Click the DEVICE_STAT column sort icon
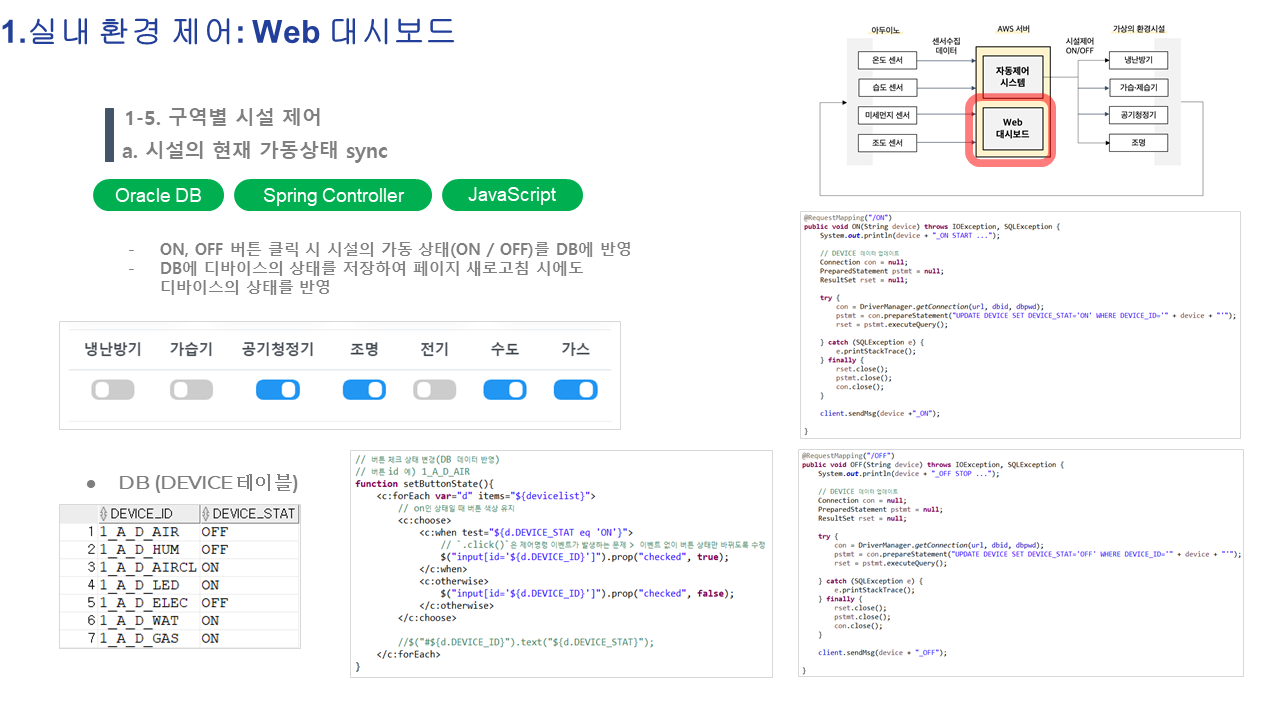Screen dimensions: 1280x720 pos(207,514)
